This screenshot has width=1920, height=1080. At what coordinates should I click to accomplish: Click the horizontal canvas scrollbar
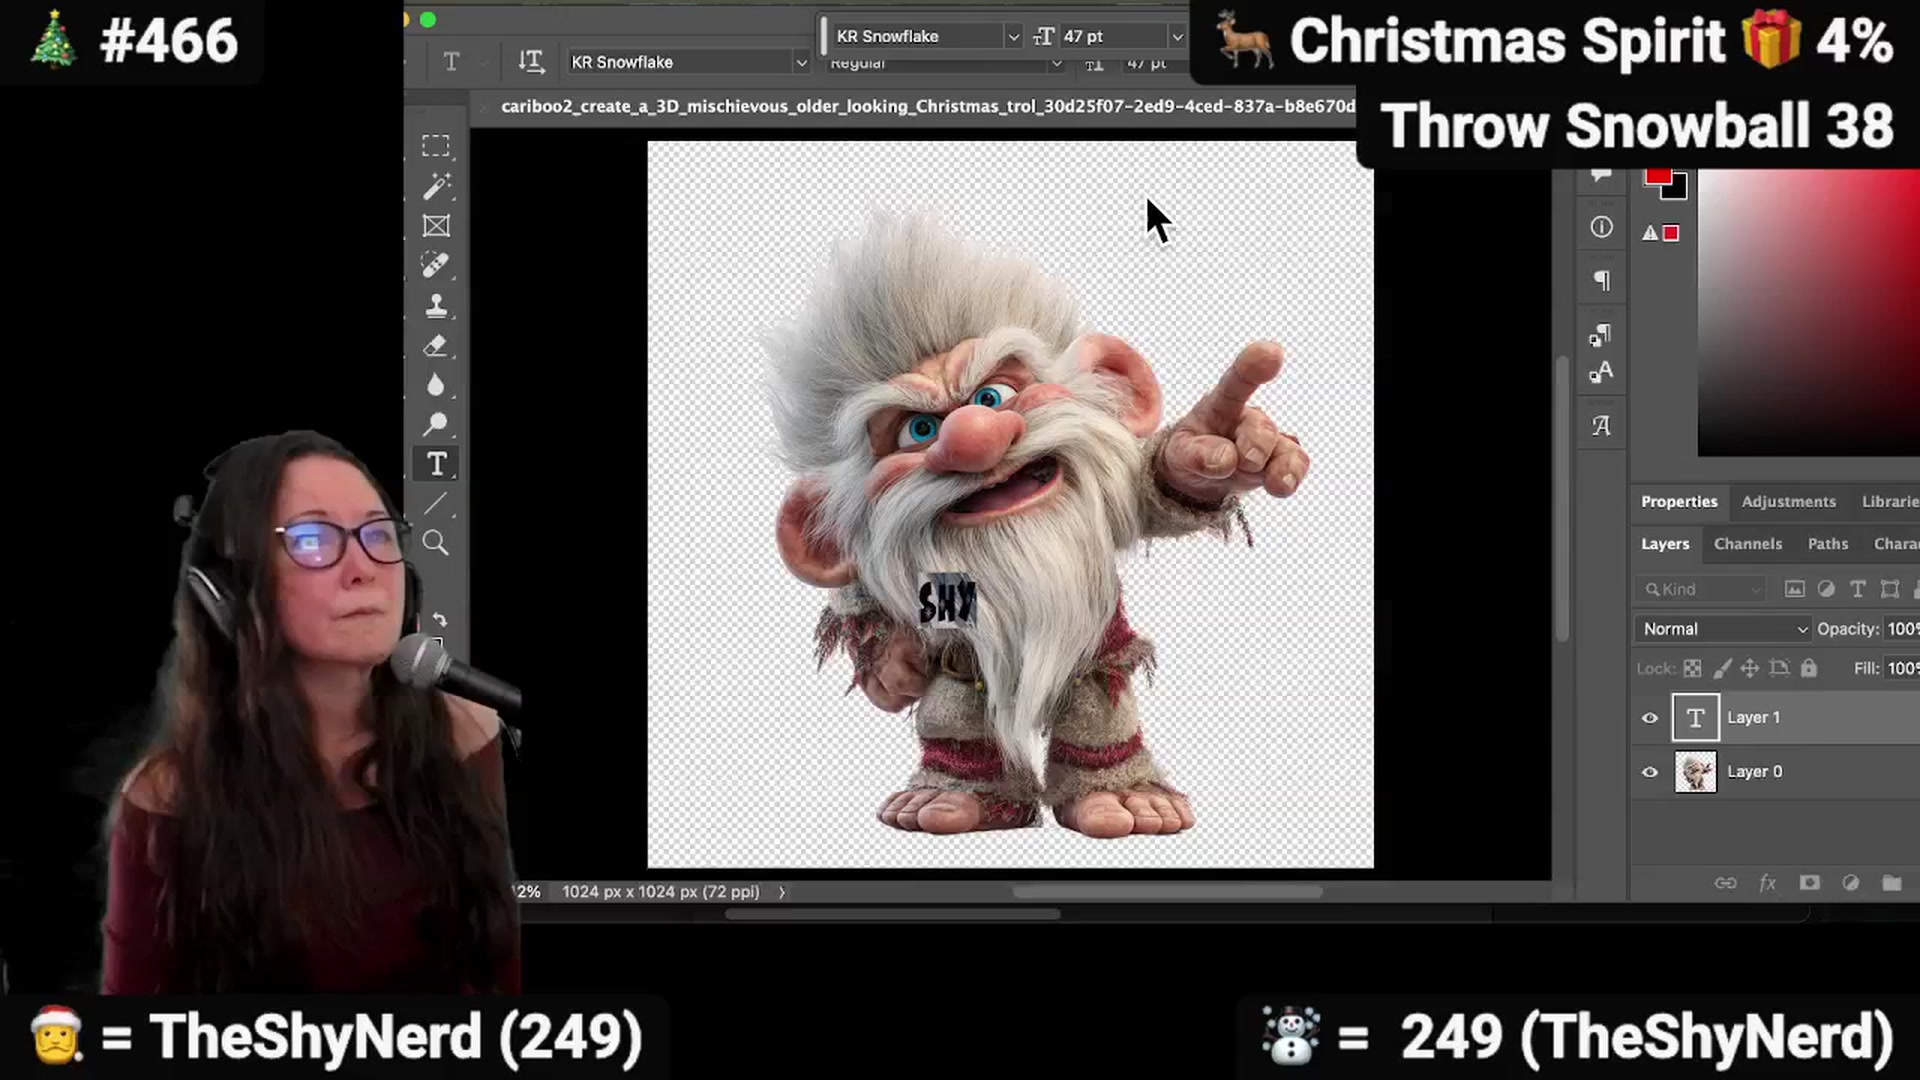pyautogui.click(x=1167, y=892)
